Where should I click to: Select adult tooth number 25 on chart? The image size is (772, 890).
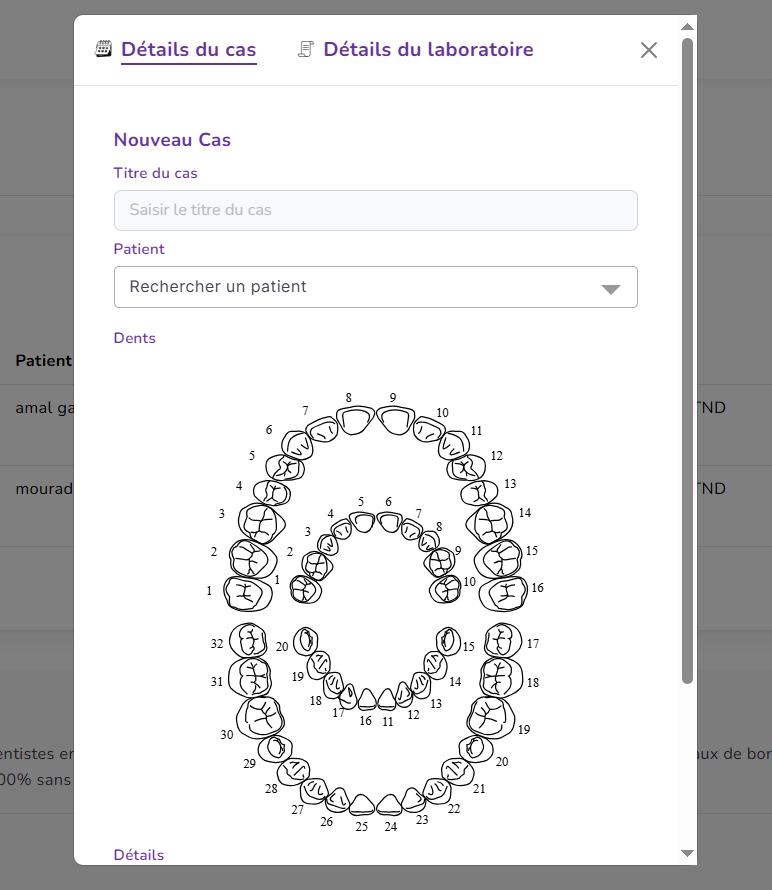coord(362,803)
